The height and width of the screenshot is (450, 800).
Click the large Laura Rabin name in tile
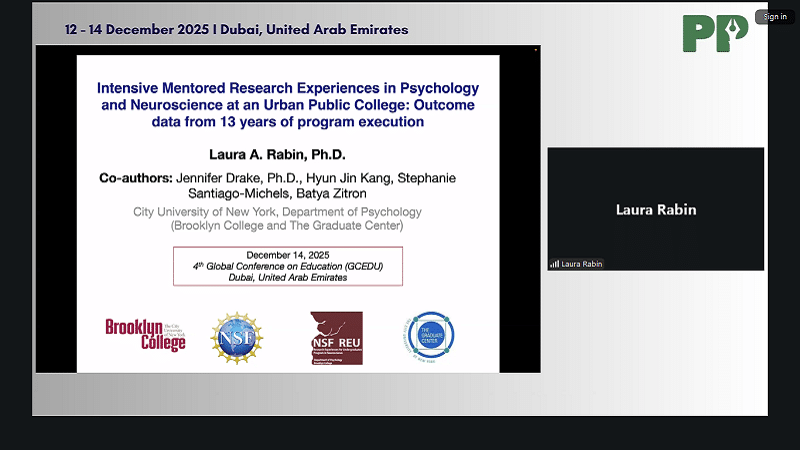pyautogui.click(x=655, y=210)
